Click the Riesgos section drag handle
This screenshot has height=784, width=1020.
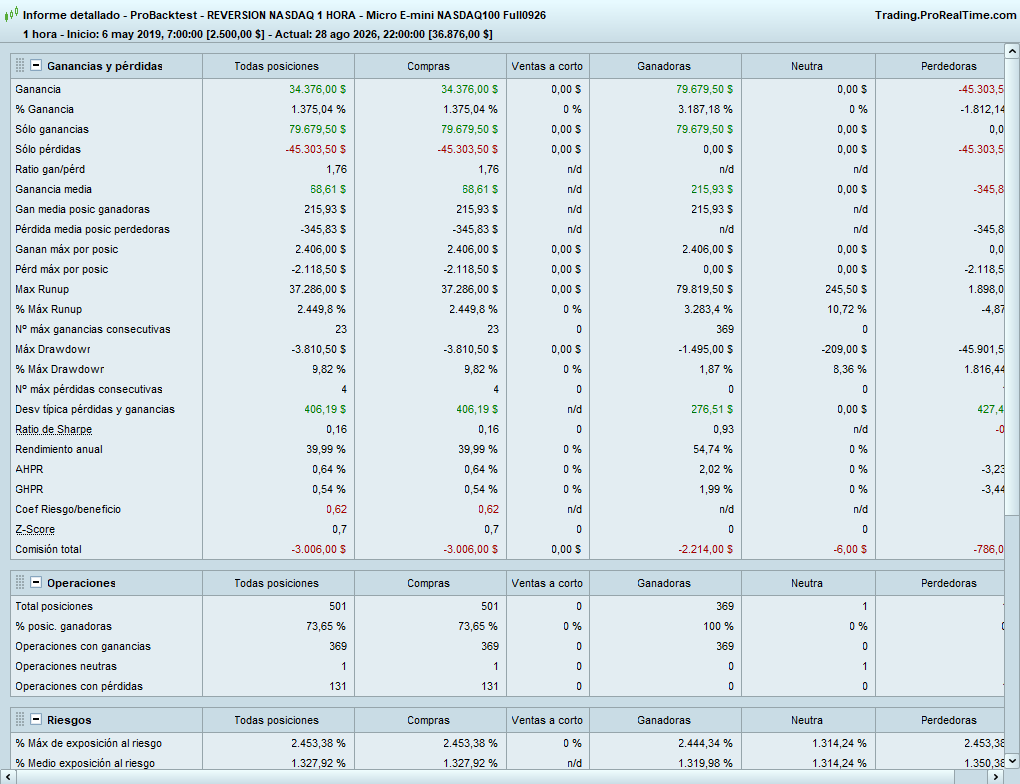coord(20,719)
